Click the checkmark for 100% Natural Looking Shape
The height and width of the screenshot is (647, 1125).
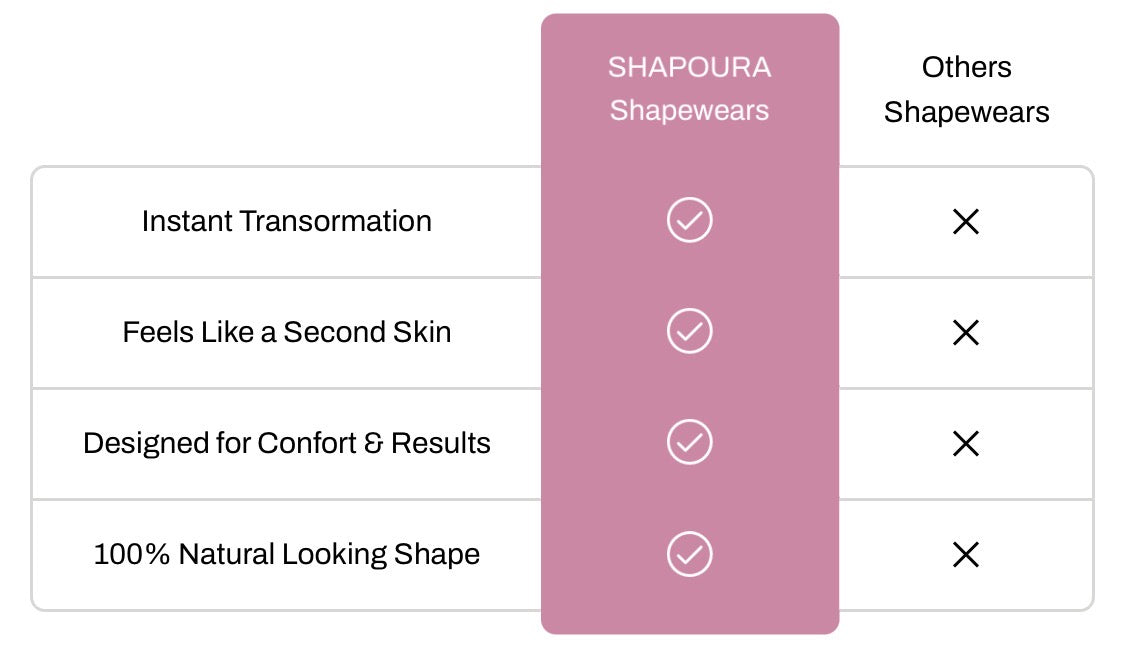pyautogui.click(x=689, y=553)
